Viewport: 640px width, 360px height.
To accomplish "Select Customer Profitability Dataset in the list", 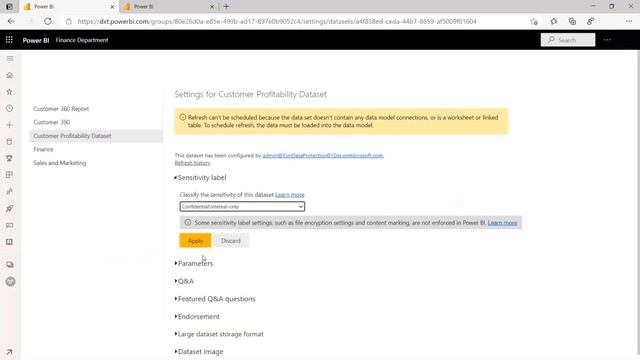I will [x=96, y=136].
